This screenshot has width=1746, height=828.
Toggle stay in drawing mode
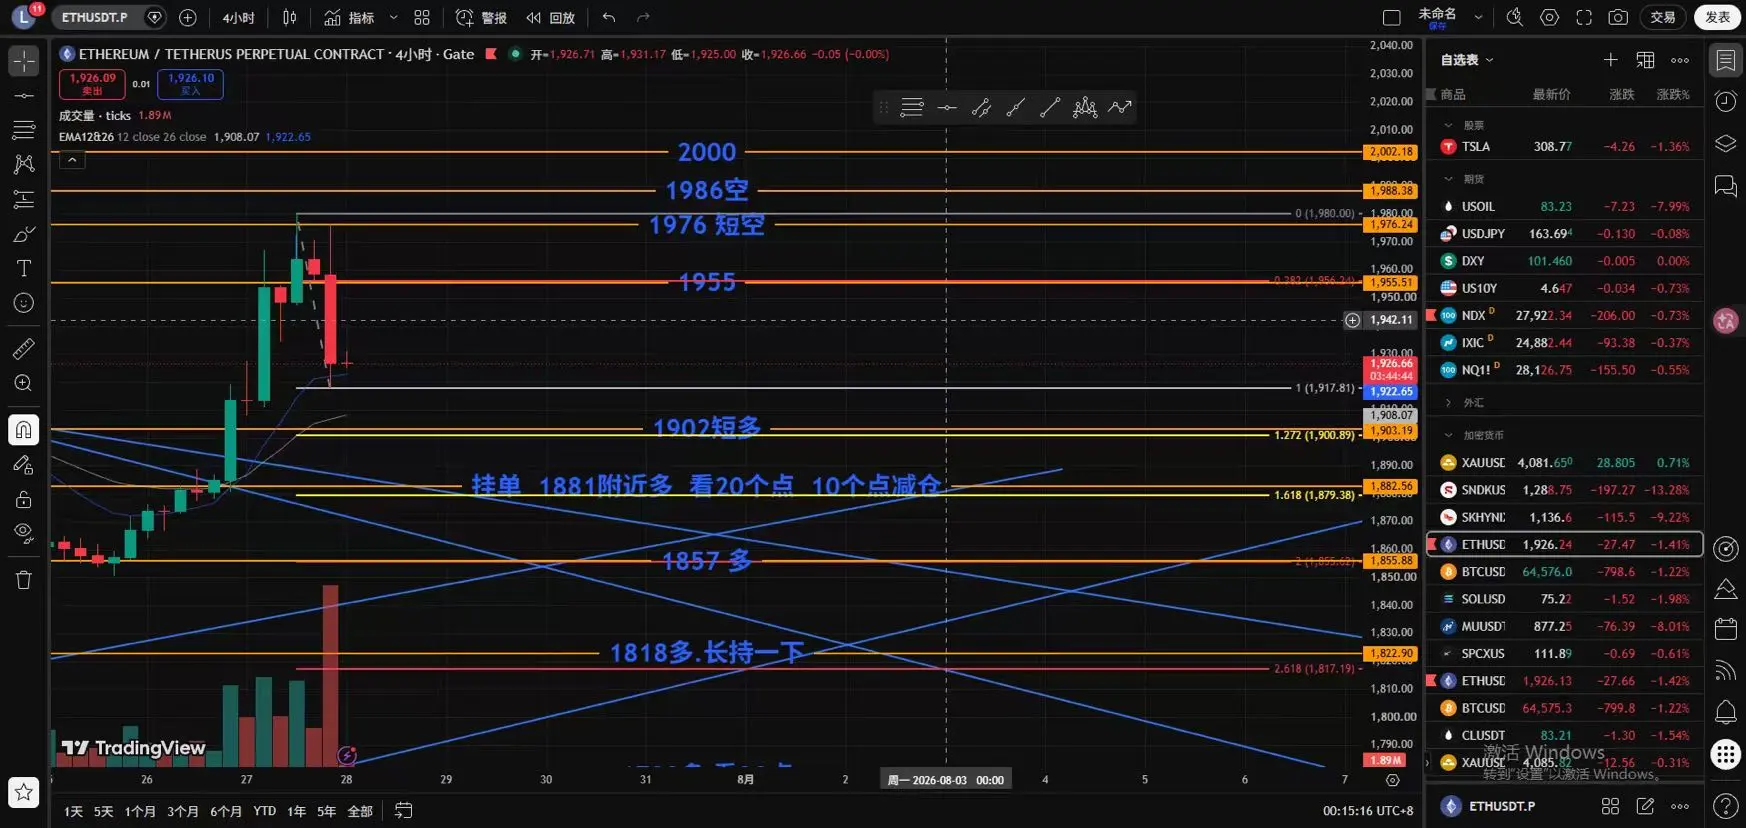click(24, 465)
